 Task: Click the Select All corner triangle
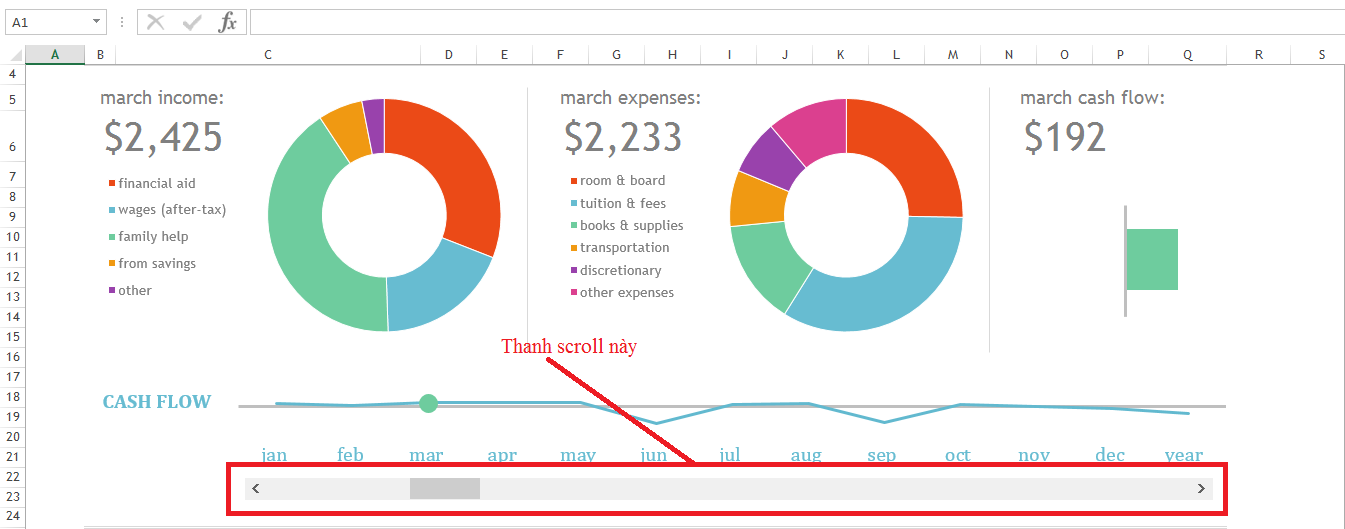coord(12,55)
